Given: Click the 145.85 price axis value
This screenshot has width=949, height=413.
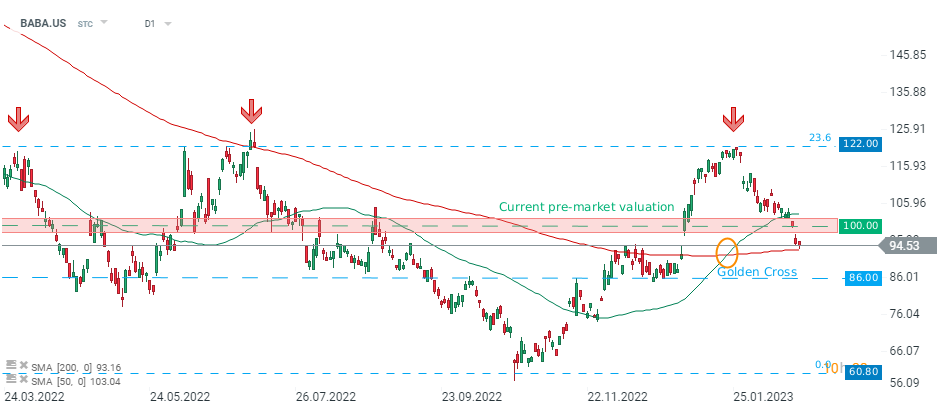Looking at the screenshot, I should tap(907, 55).
